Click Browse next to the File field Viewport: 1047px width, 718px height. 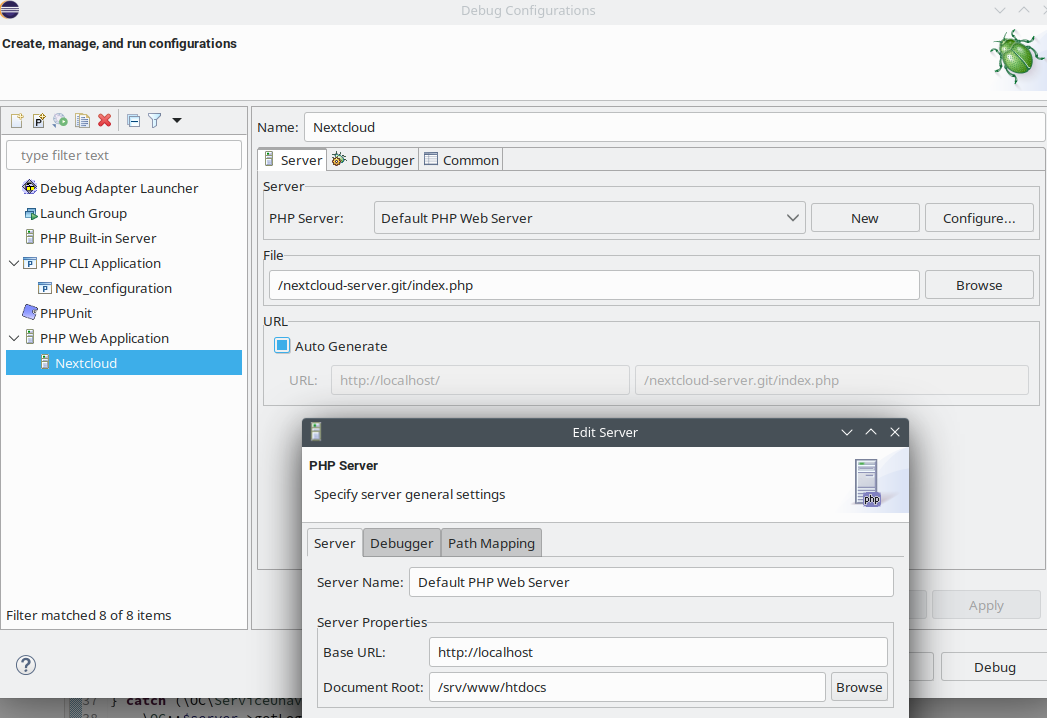click(979, 285)
